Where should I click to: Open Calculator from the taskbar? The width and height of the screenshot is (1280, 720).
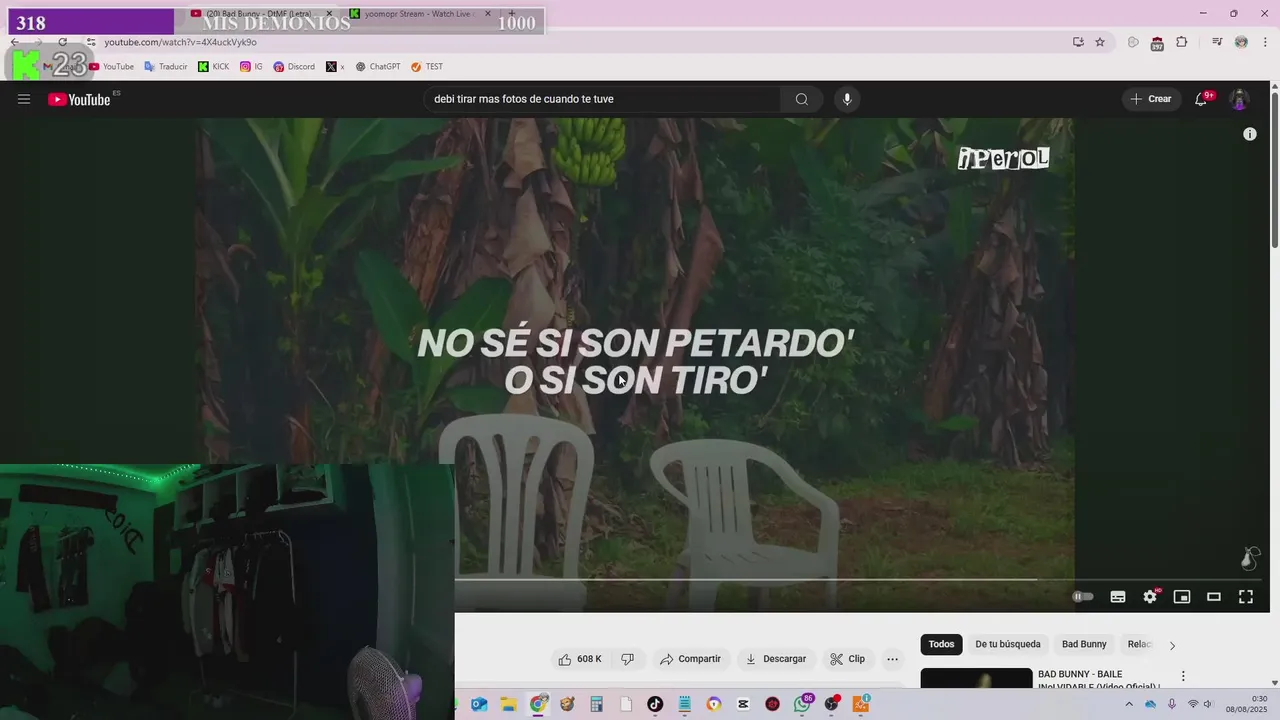596,704
